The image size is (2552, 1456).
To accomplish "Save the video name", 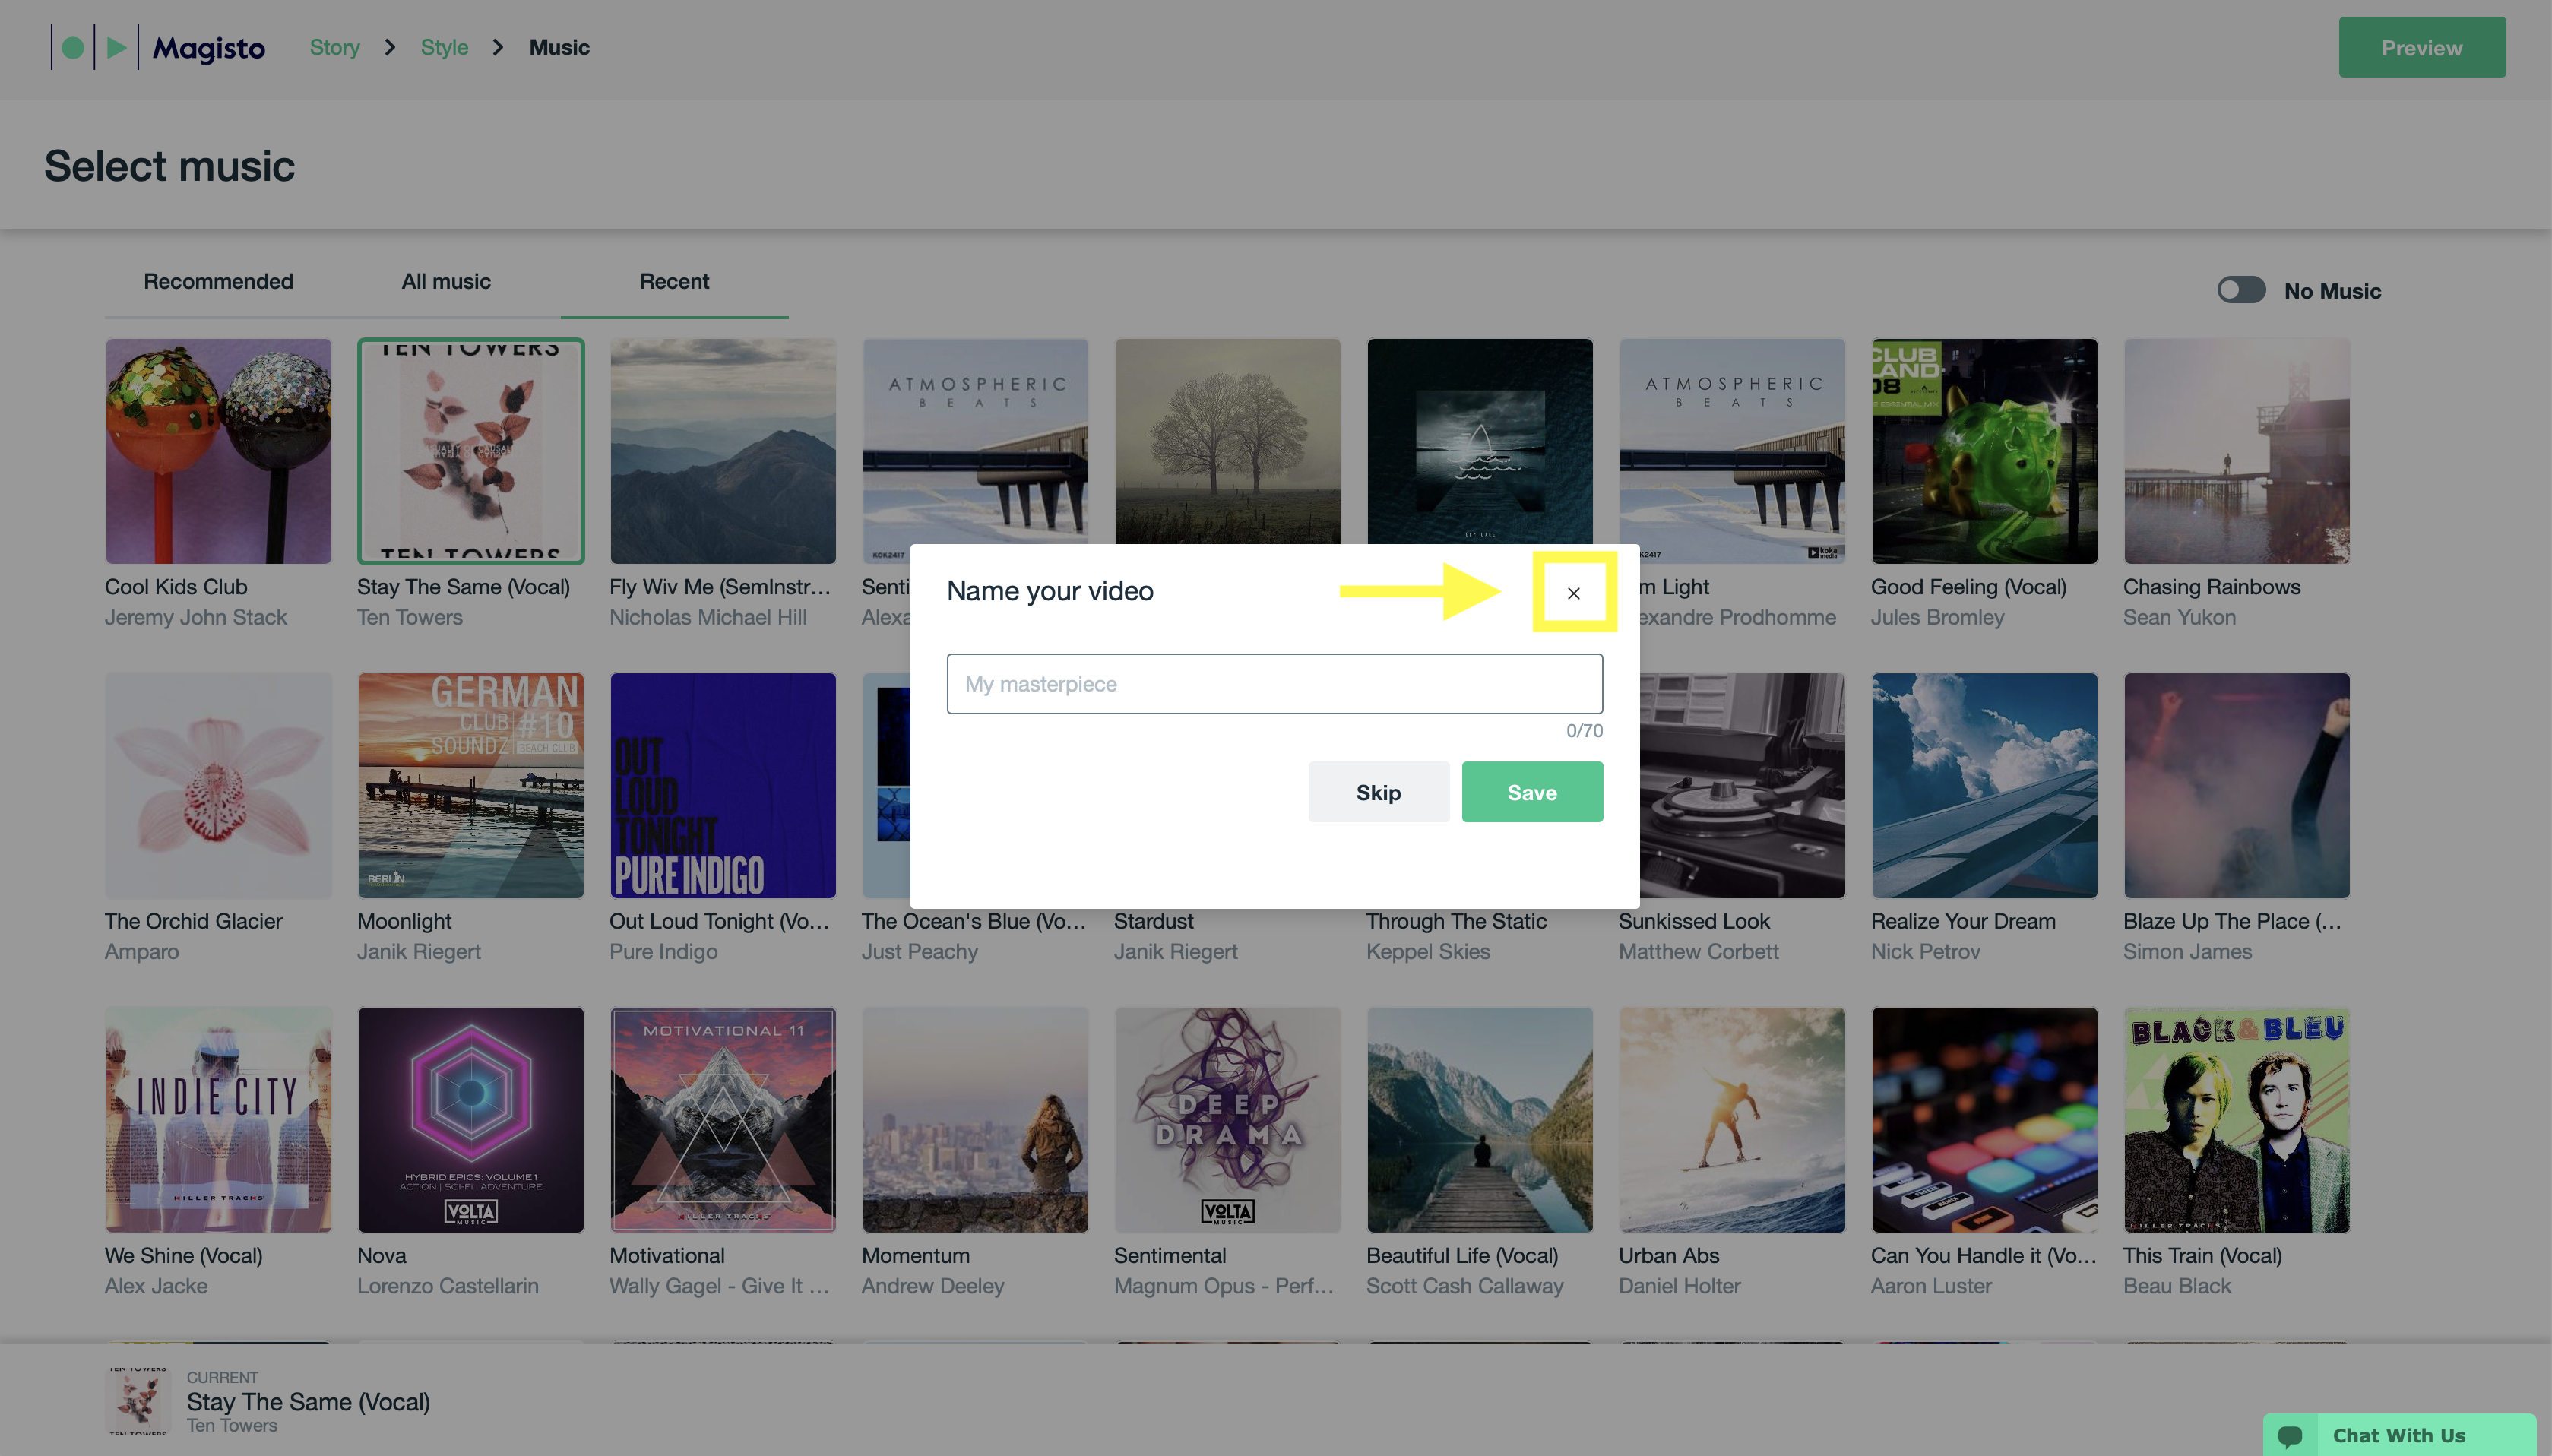I will (1532, 792).
